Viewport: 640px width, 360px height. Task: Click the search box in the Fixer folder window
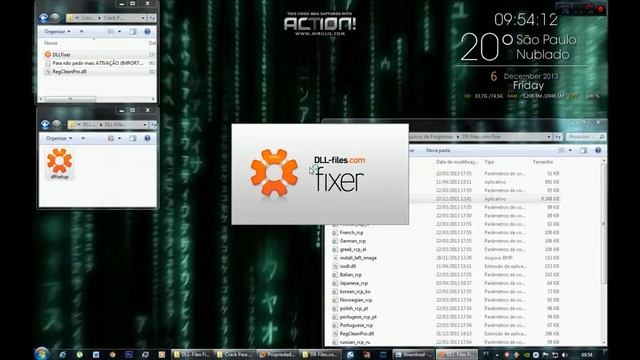(x=585, y=137)
